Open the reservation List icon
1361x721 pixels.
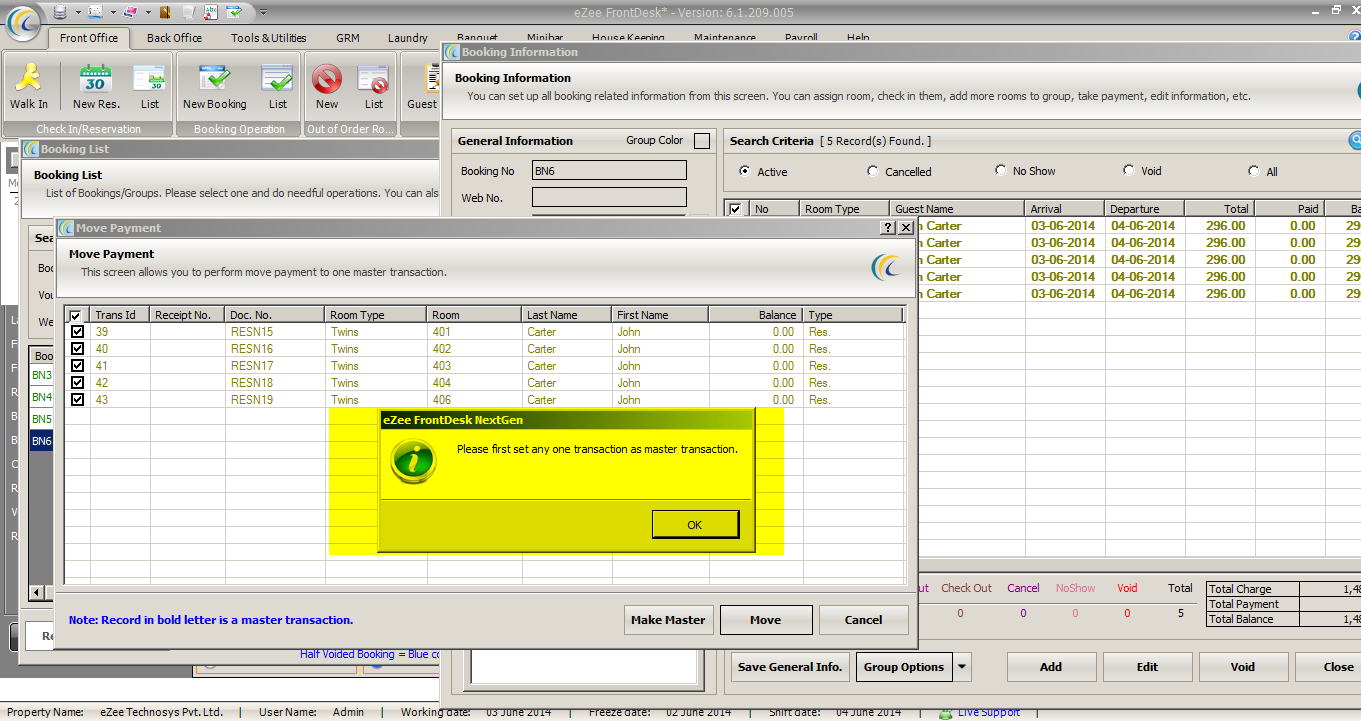coord(149,78)
